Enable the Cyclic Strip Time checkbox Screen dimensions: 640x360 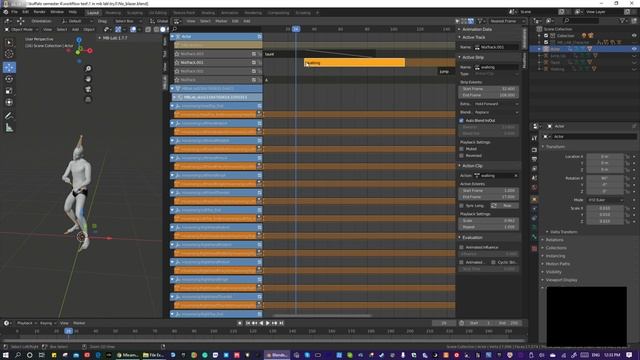493,262
